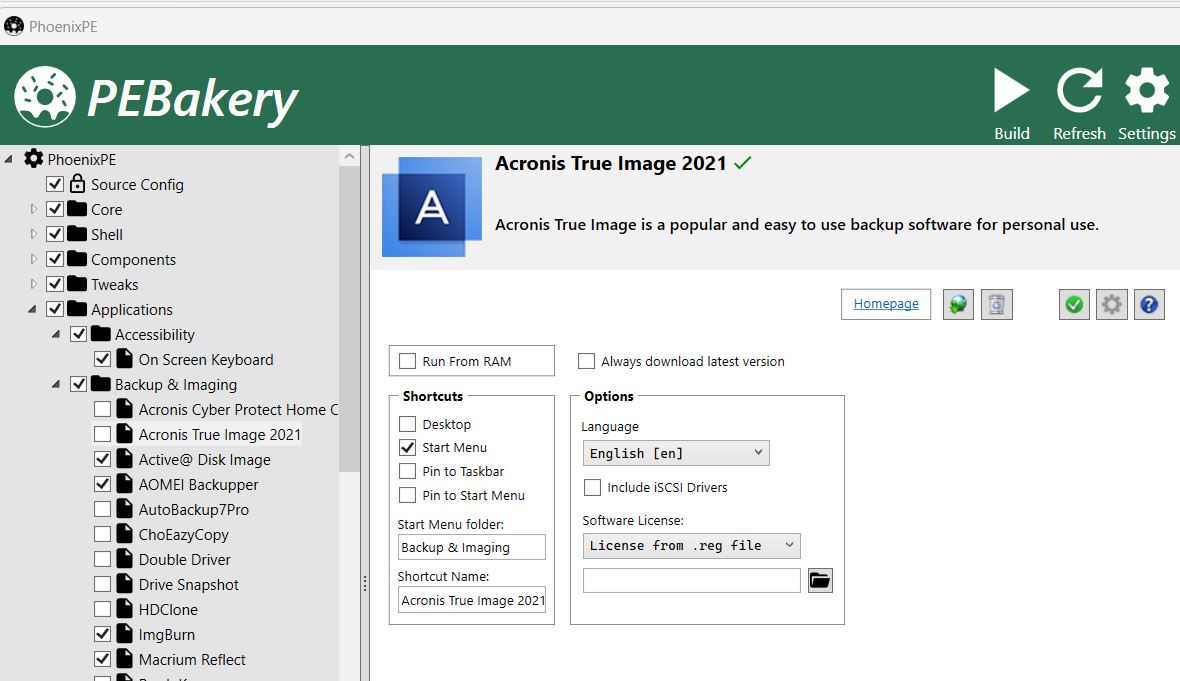Viewport: 1180px width, 681px height.
Task: Select Macrium Reflect in the tree
Action: (x=192, y=660)
